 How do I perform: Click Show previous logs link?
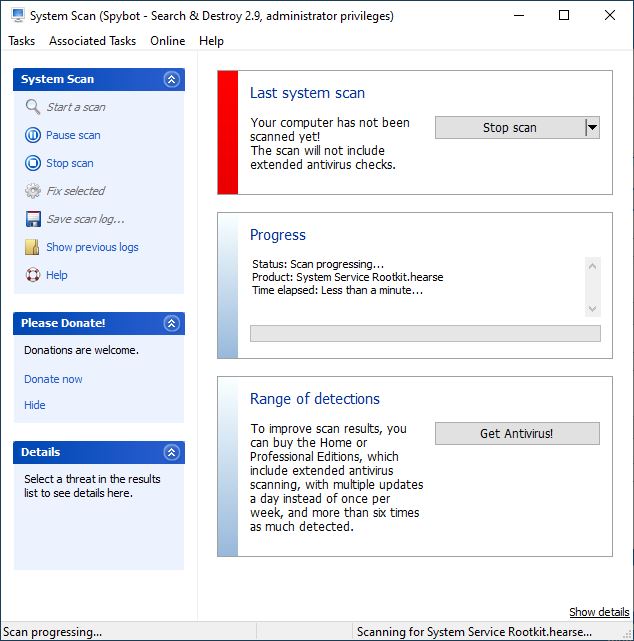coord(92,247)
